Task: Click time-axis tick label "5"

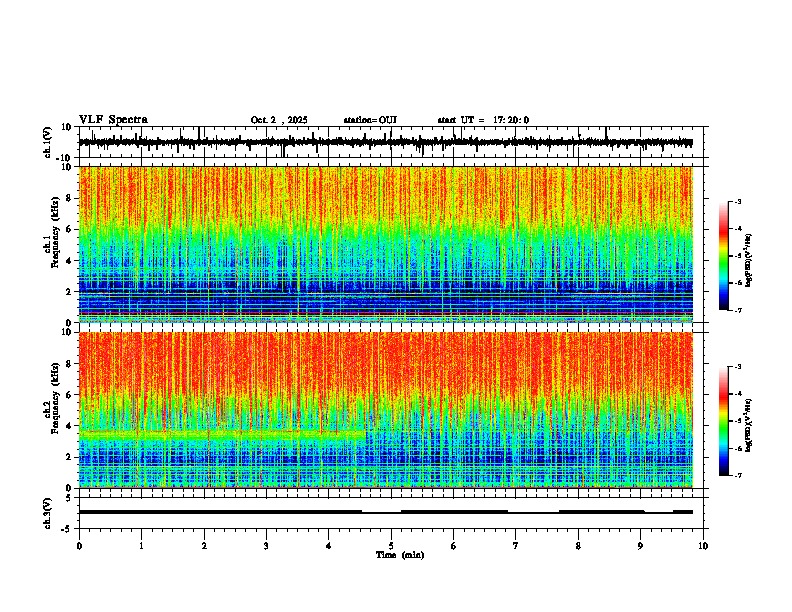Action: tap(391, 546)
